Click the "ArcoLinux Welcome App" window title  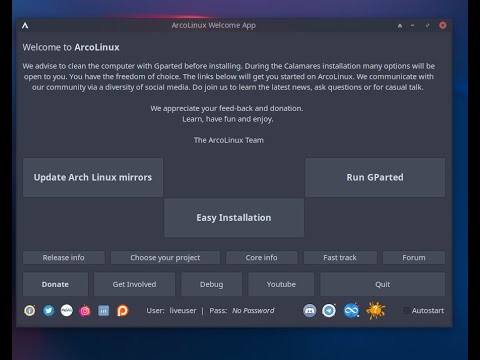214,25
